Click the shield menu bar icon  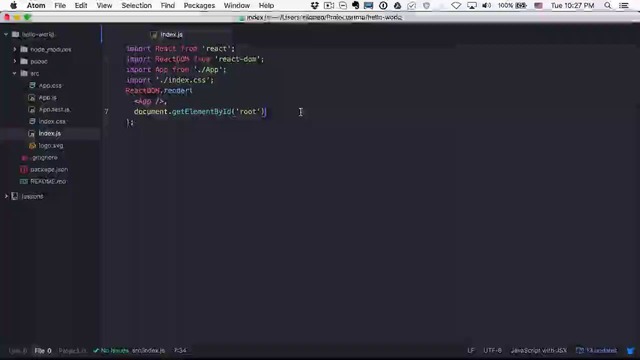427,5
